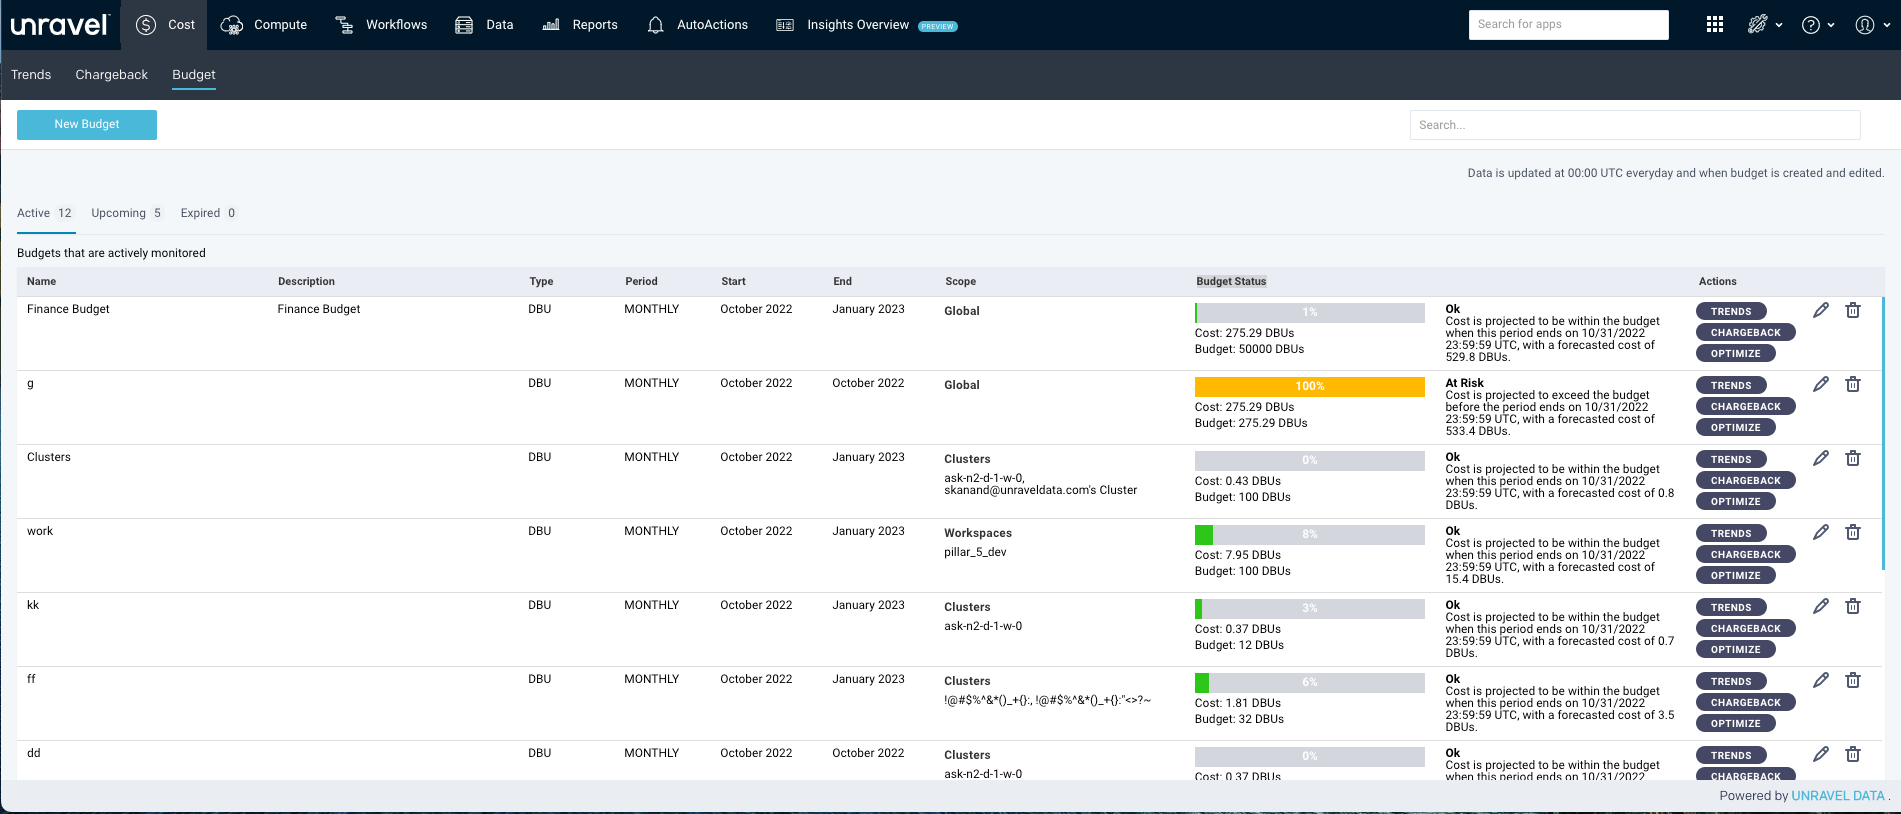Click the Unravel logo
Screen dimensions: 1901x814
point(59,24)
